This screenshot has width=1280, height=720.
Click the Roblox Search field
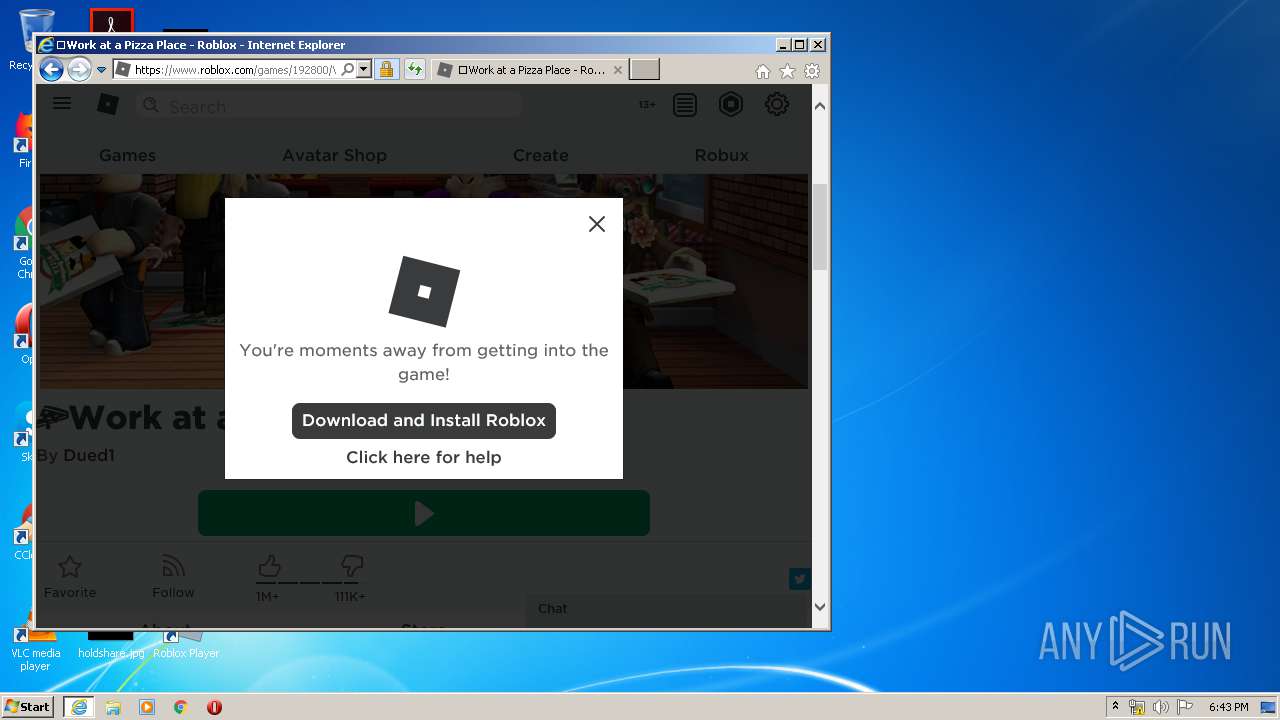(328, 106)
